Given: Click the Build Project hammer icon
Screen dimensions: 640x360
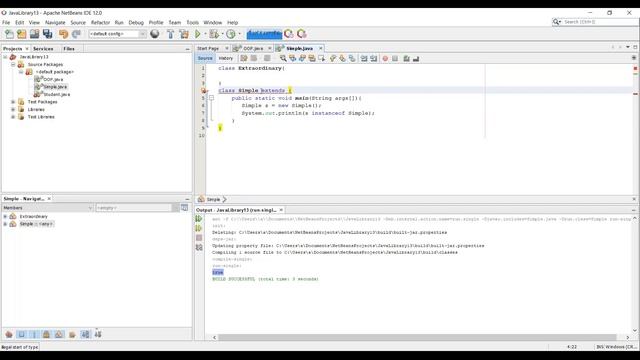Looking at the screenshot, I should coord(171,34).
